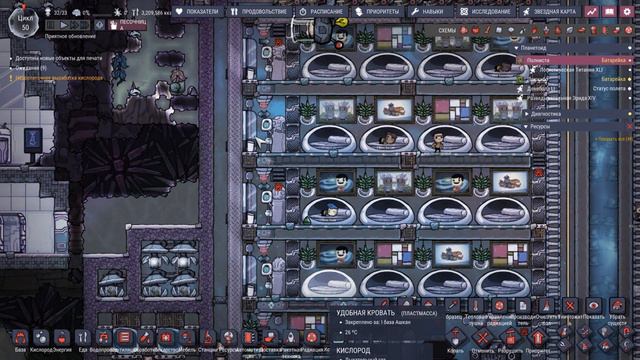Image resolution: width=640 pixels, height=360 pixels.
Task: Open the Продовольствие consumables tab
Action: click(259, 12)
